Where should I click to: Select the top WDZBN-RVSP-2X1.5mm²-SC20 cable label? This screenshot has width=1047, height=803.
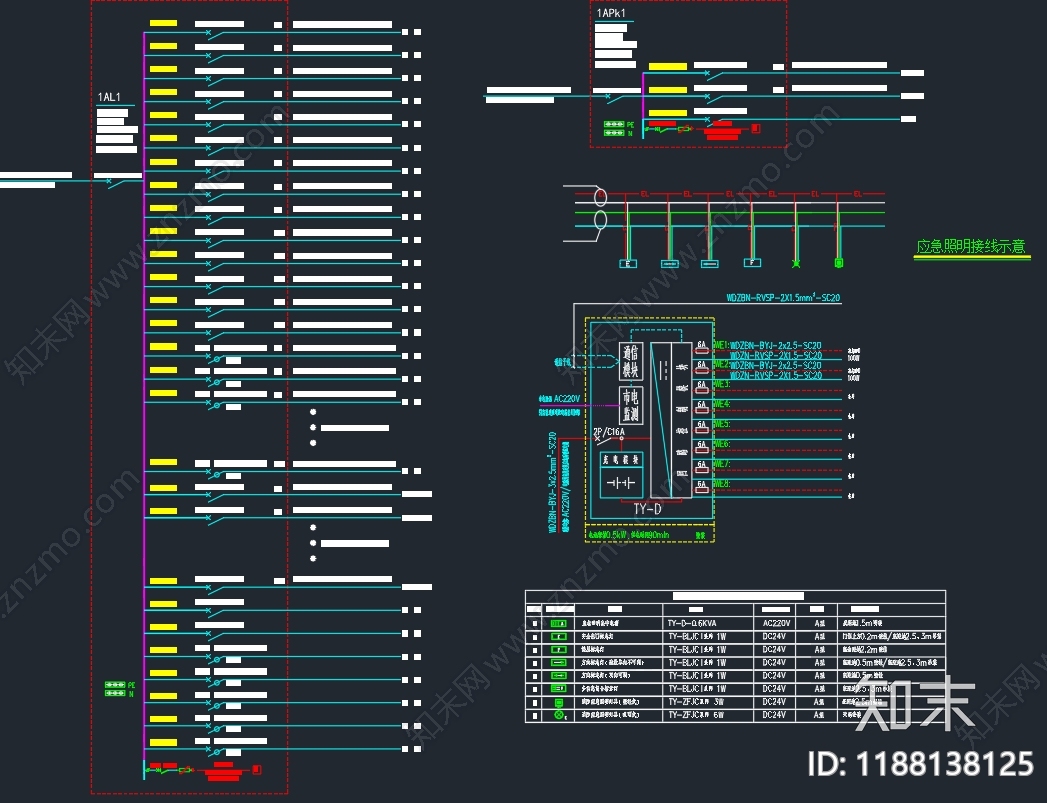pyautogui.click(x=783, y=298)
